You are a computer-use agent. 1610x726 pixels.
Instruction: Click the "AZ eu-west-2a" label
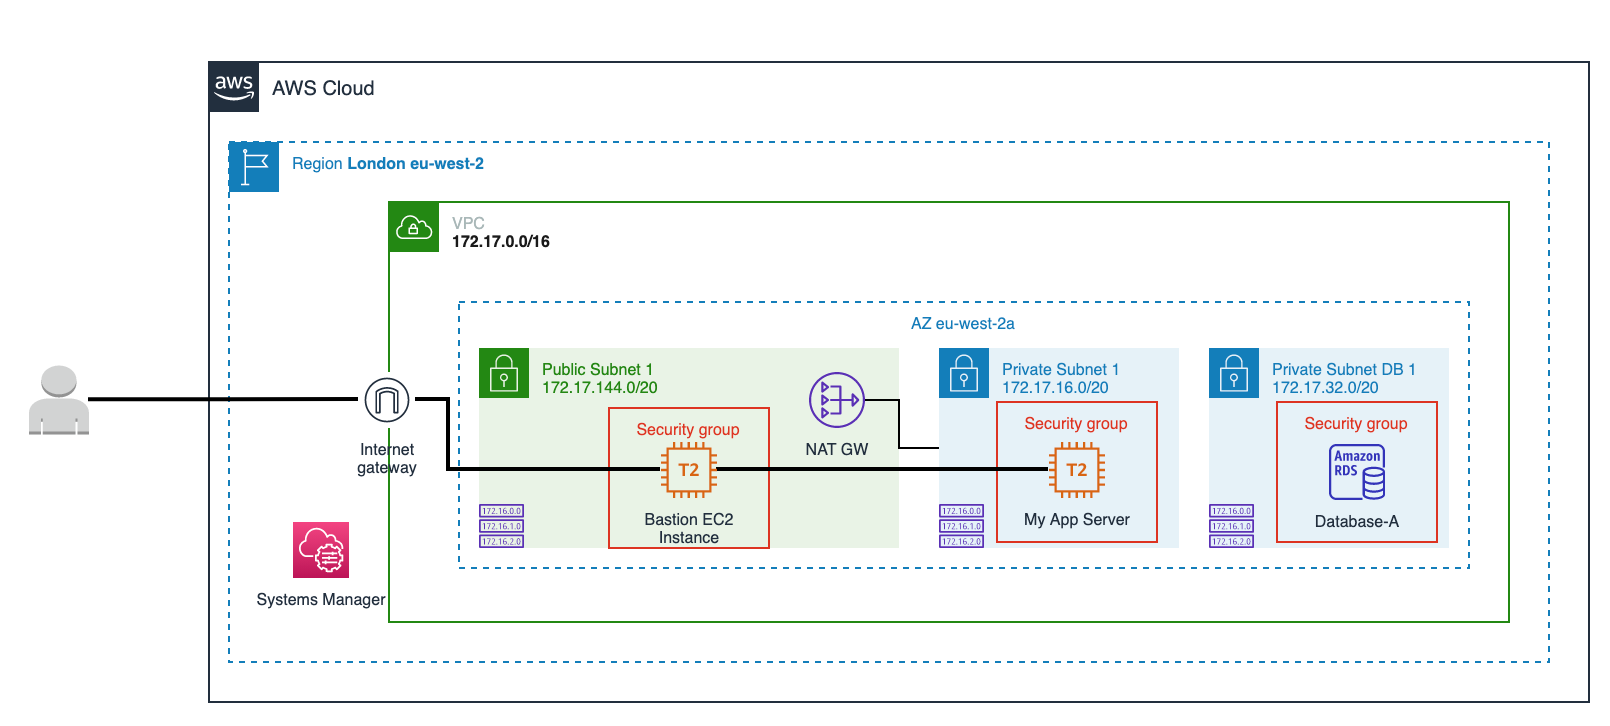963,324
